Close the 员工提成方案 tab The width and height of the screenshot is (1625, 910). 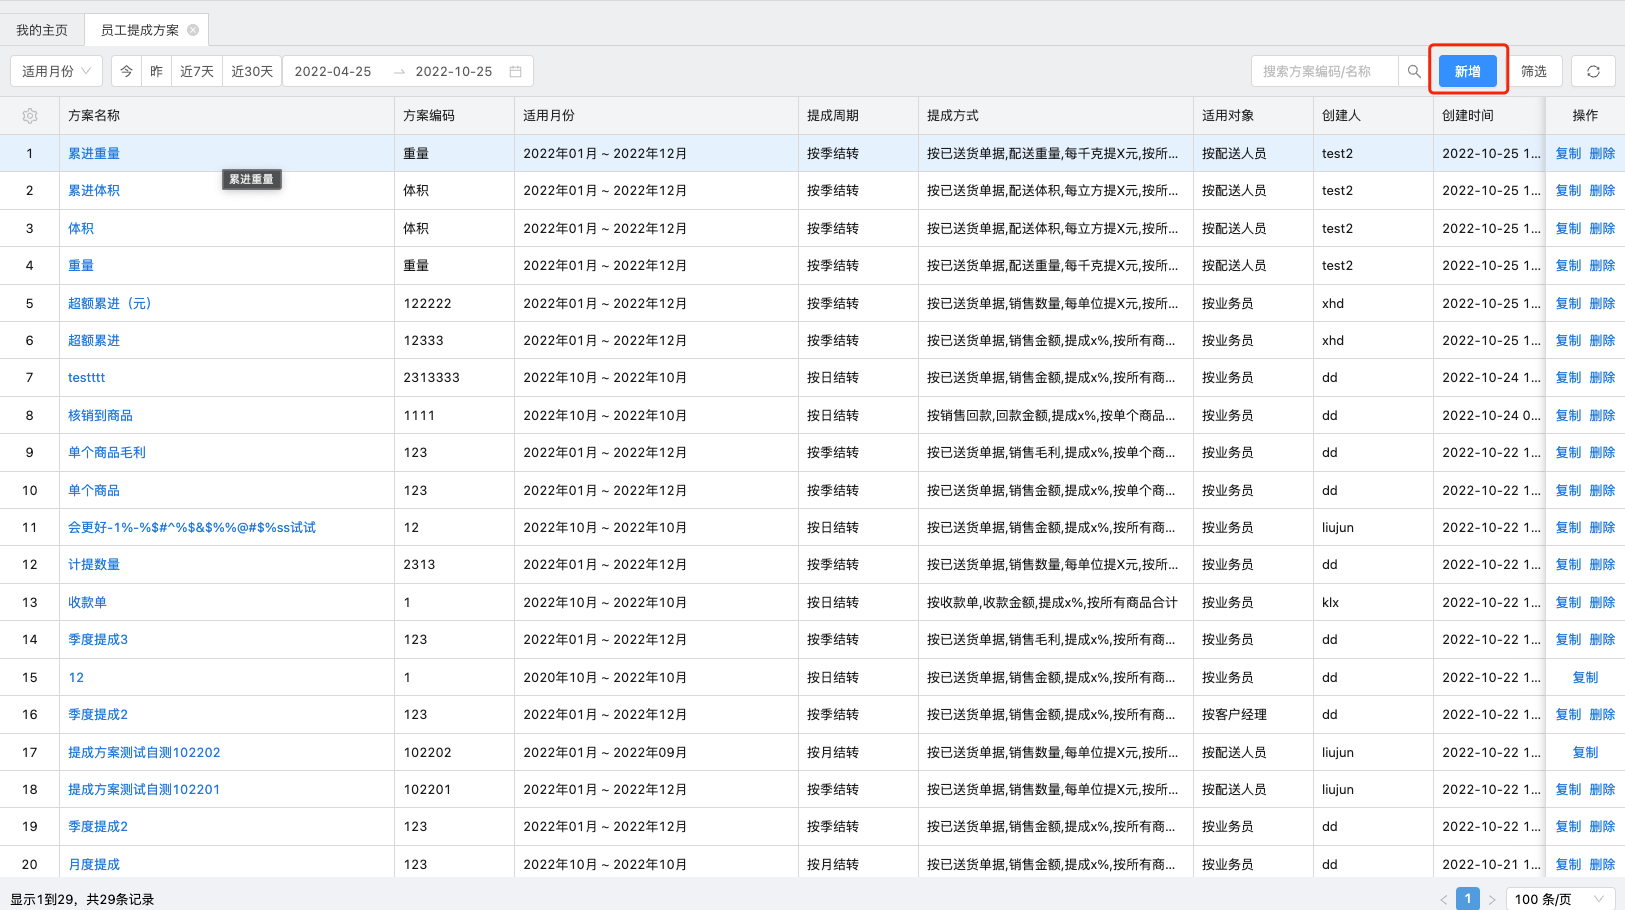pyautogui.click(x=193, y=30)
